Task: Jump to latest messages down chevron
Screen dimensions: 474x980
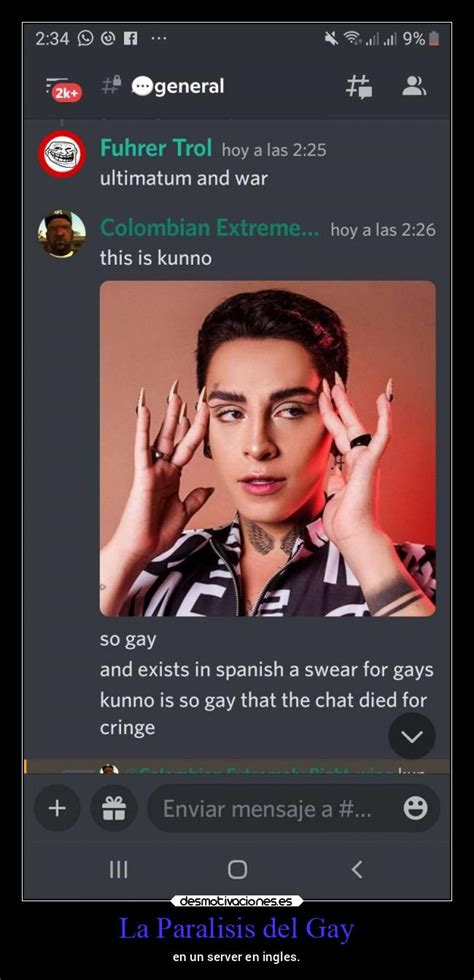Action: click(411, 736)
